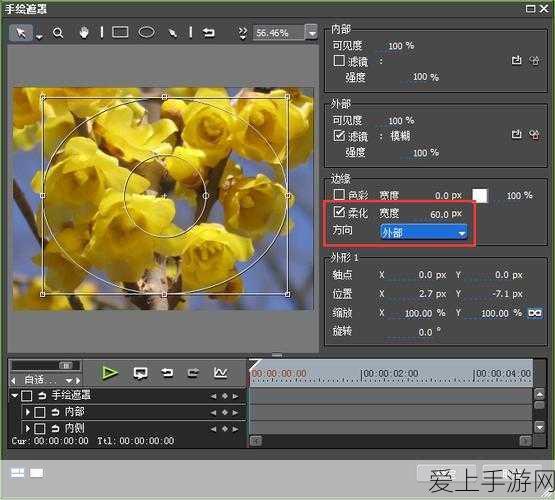Toggle the graph curve view icon
The width and height of the screenshot is (555, 500).
point(221,373)
